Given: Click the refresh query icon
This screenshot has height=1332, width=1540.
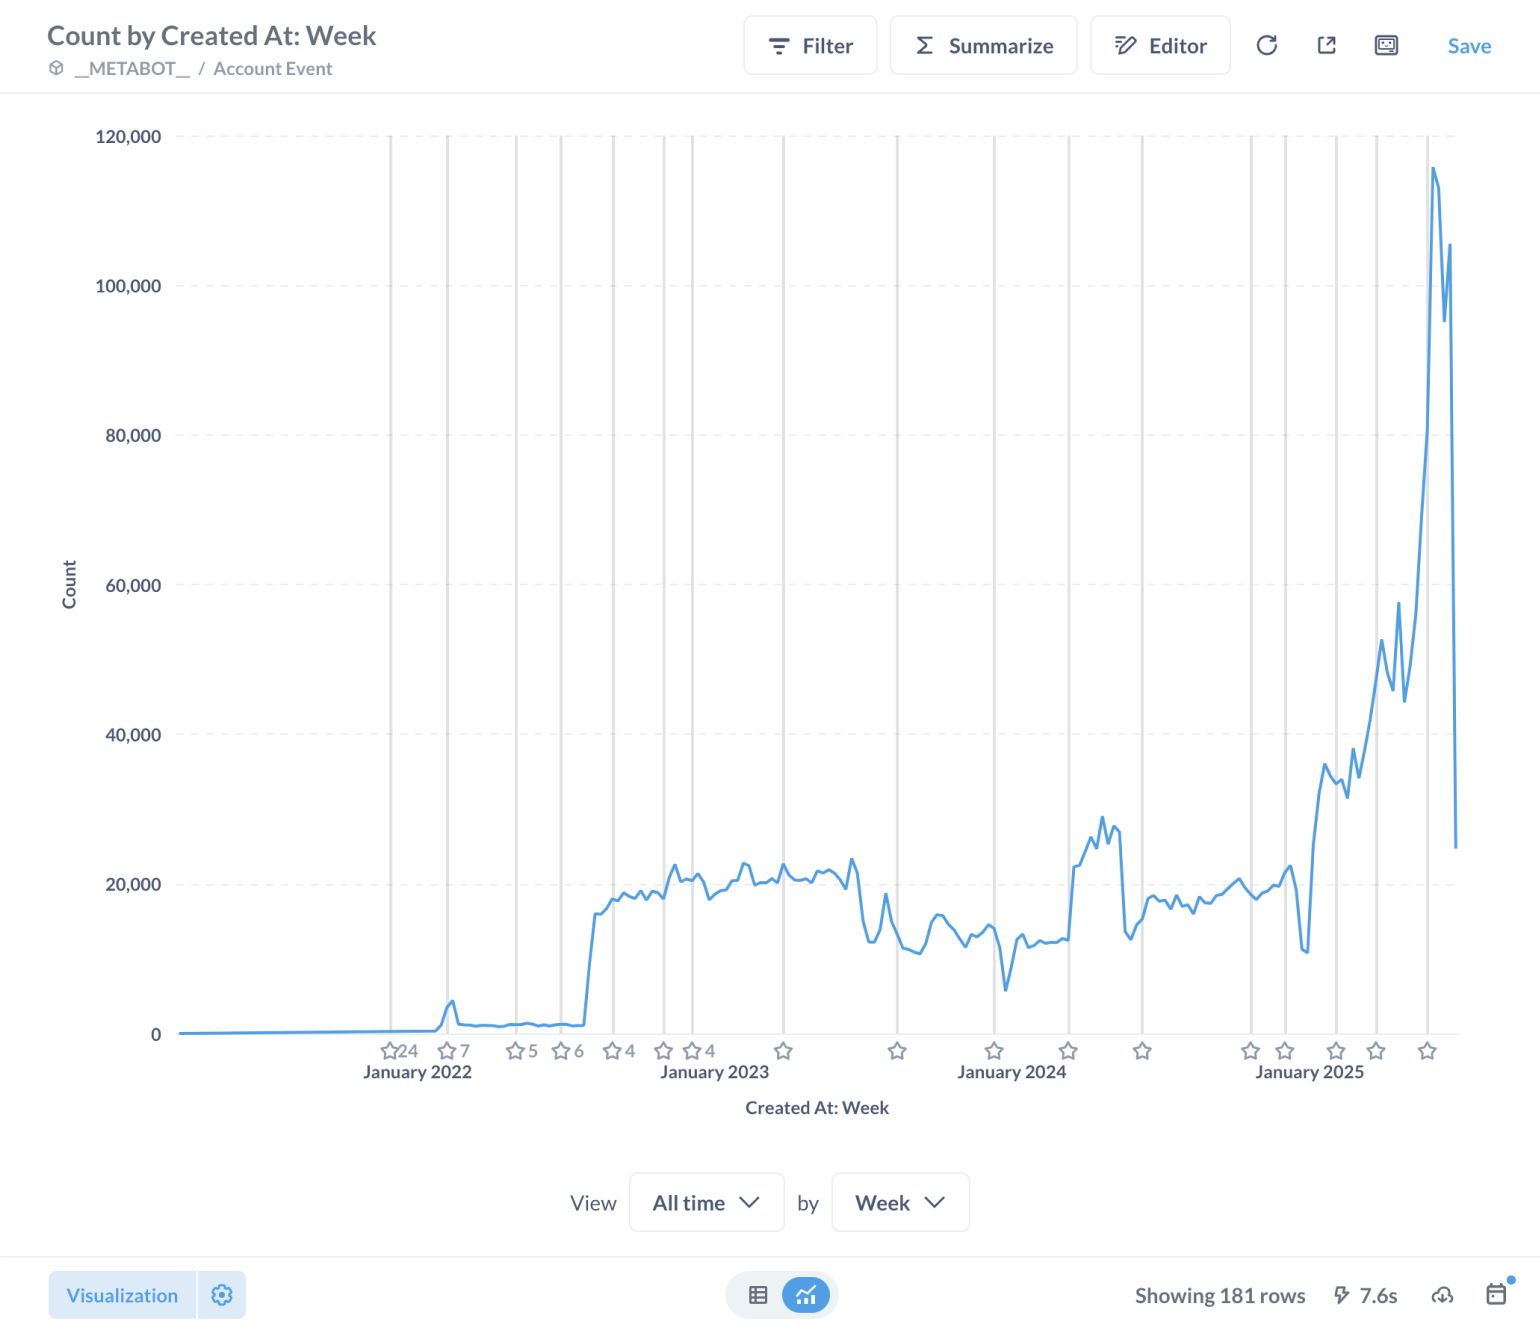Looking at the screenshot, I should 1266,45.
